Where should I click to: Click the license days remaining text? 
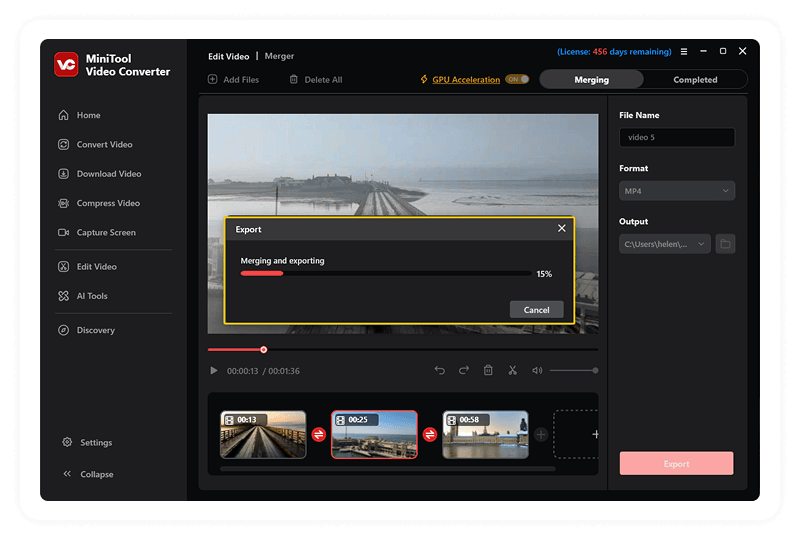coord(614,52)
